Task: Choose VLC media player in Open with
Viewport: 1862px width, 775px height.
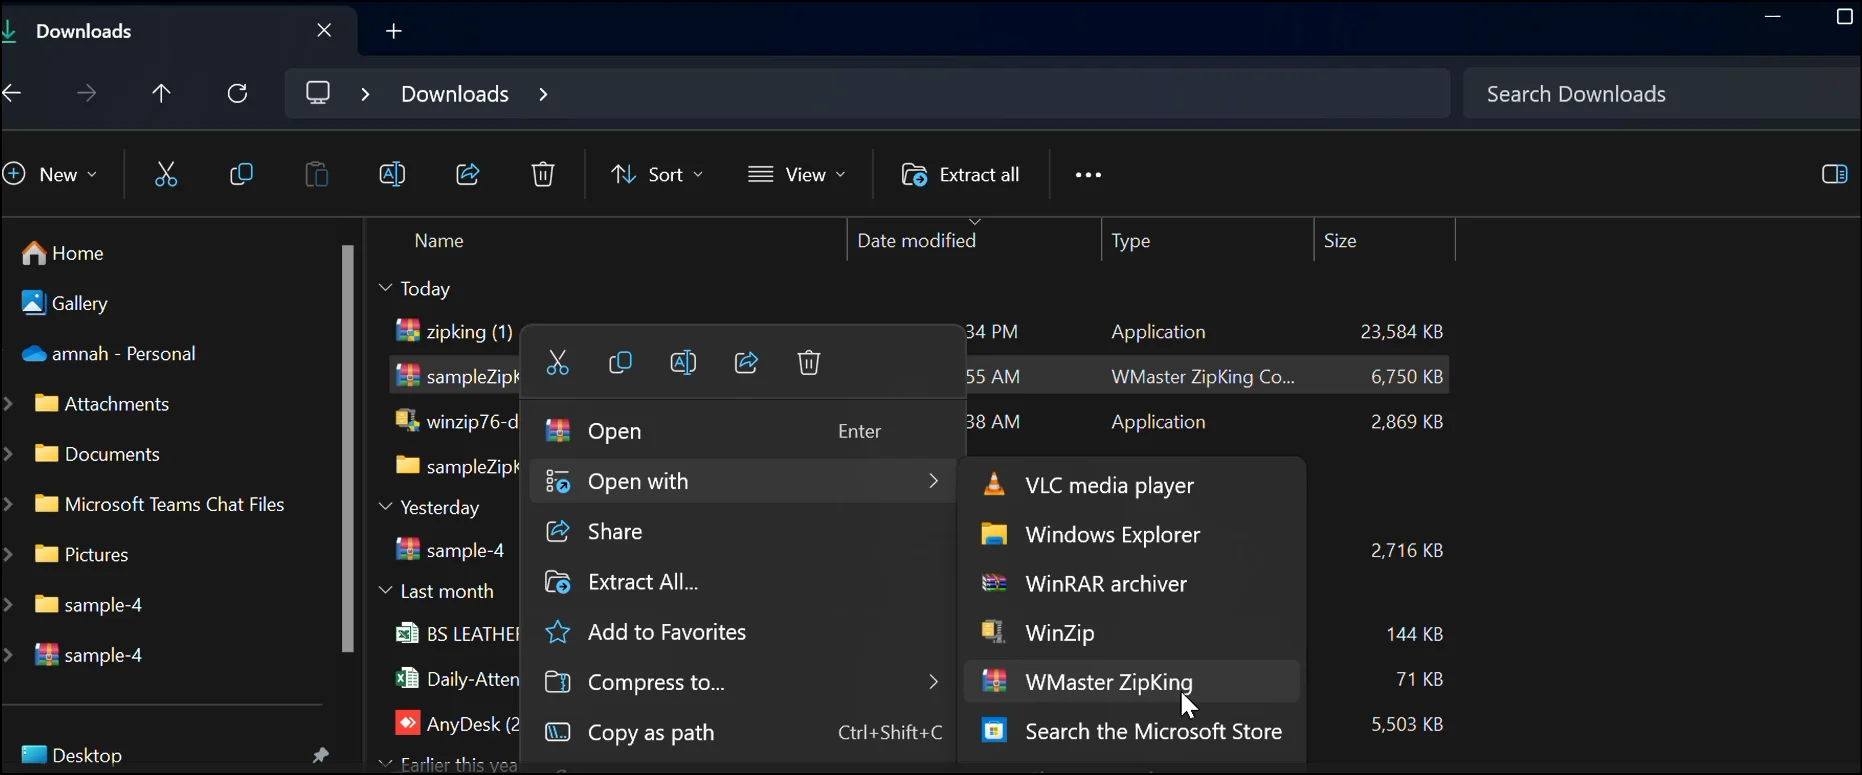Action: 1132,486
